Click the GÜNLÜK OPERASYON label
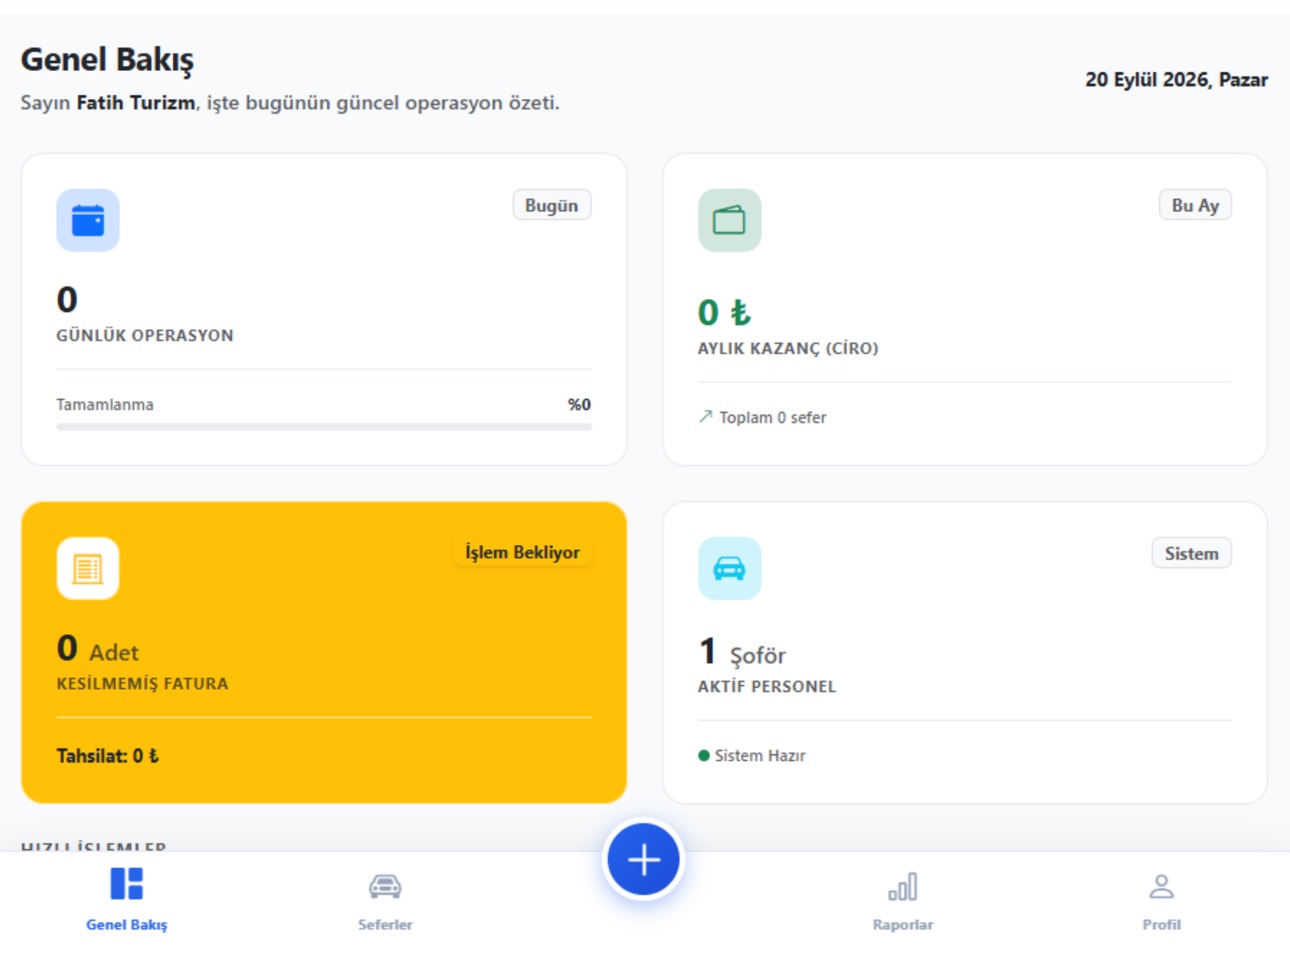 pos(145,335)
